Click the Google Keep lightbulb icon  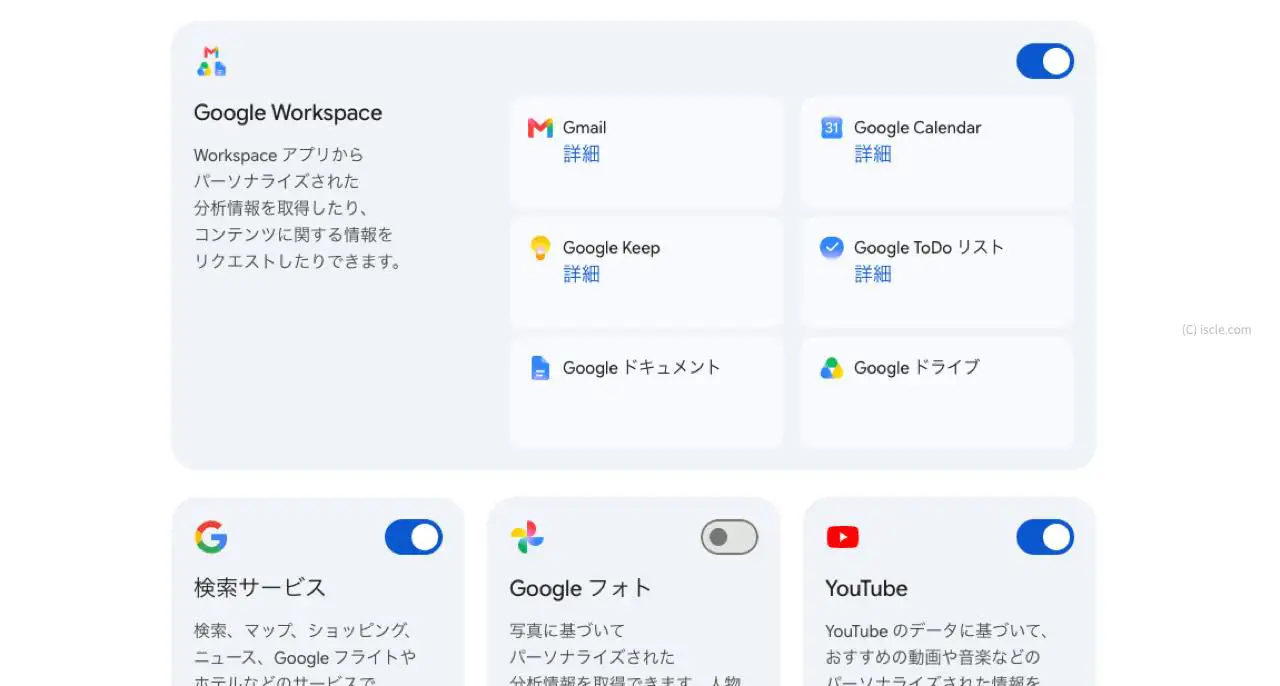[x=540, y=248]
